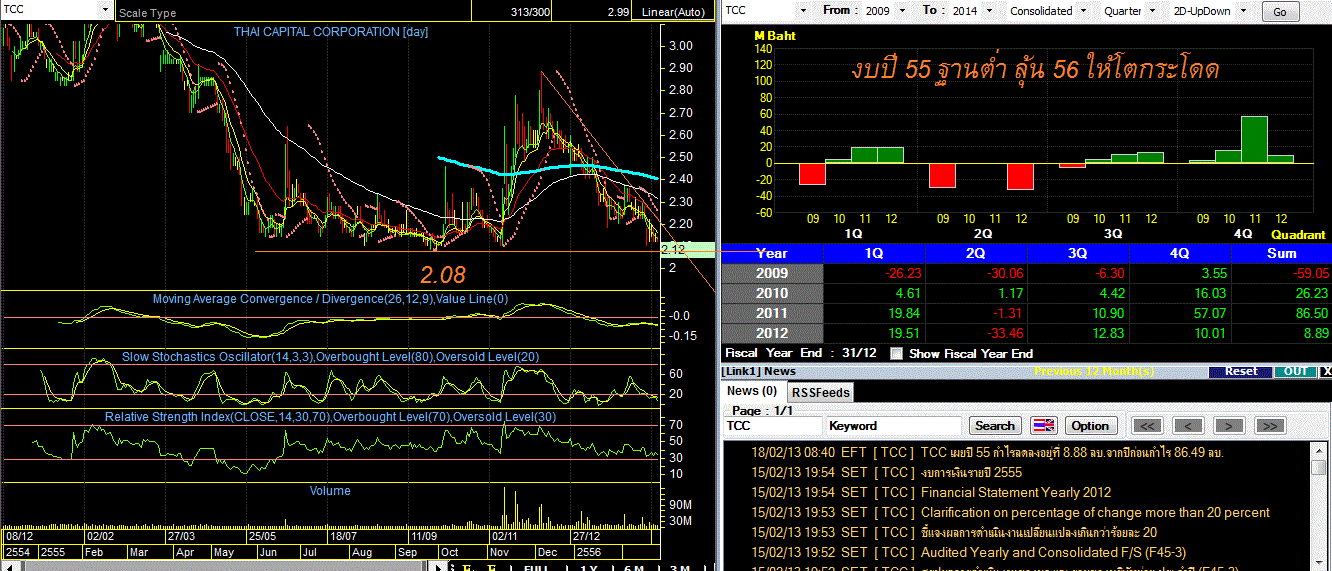The height and width of the screenshot is (571, 1332).
Task: Click the Volume panel label
Action: click(330, 491)
